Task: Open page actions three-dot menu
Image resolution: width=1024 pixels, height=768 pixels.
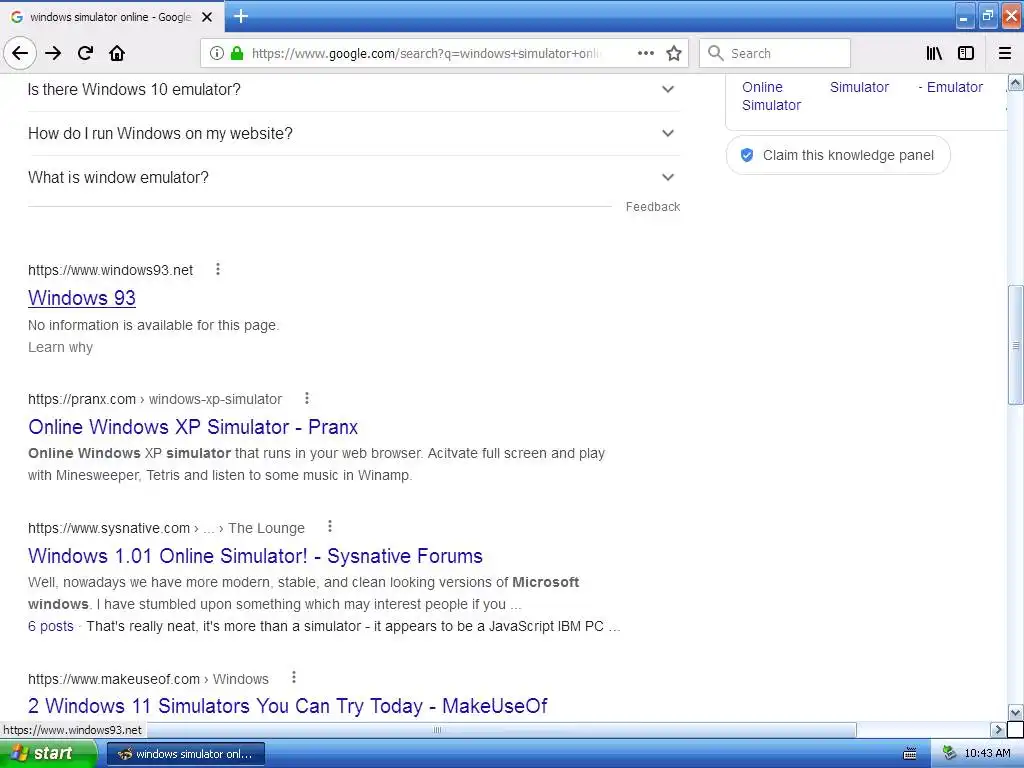Action: click(646, 54)
